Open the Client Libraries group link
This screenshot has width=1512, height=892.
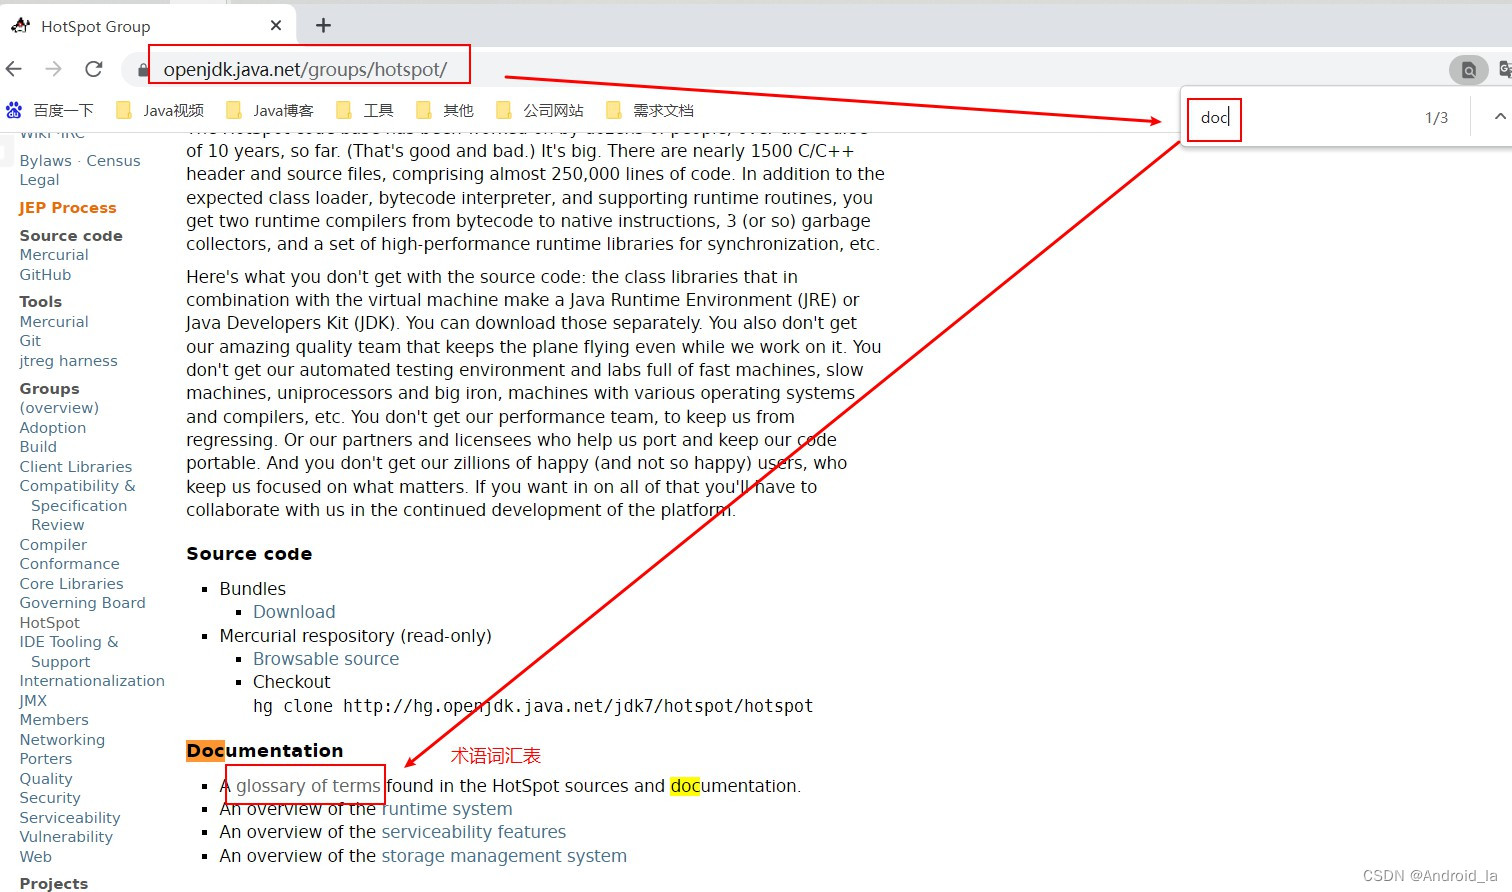[x=76, y=467]
